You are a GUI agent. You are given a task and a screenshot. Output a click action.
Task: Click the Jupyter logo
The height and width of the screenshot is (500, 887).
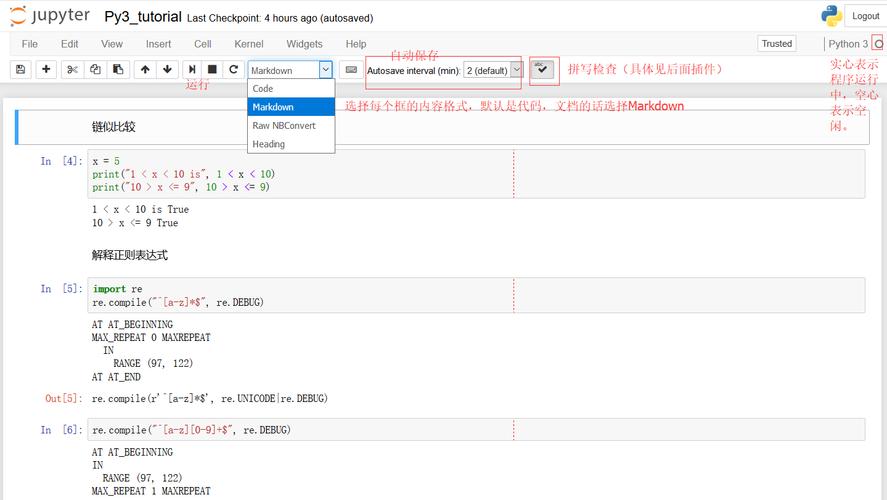click(50, 16)
